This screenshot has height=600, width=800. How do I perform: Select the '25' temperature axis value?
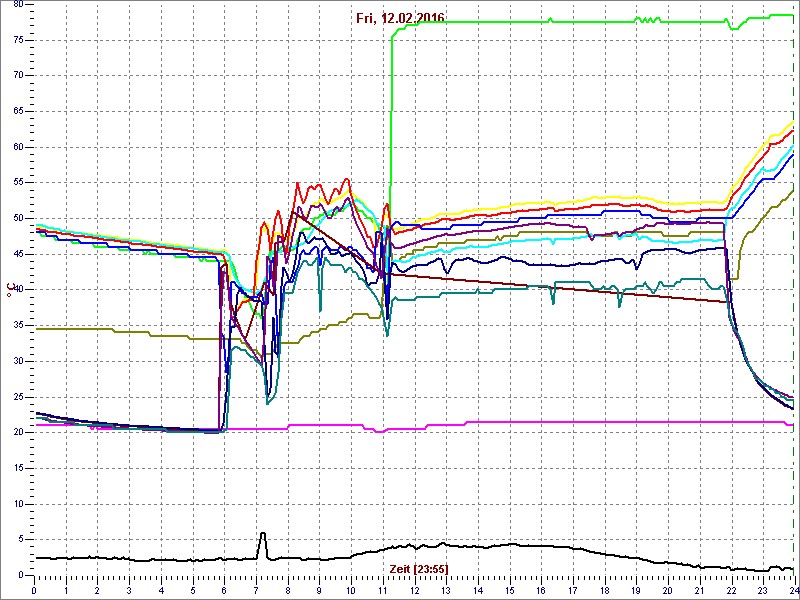pos(18,397)
